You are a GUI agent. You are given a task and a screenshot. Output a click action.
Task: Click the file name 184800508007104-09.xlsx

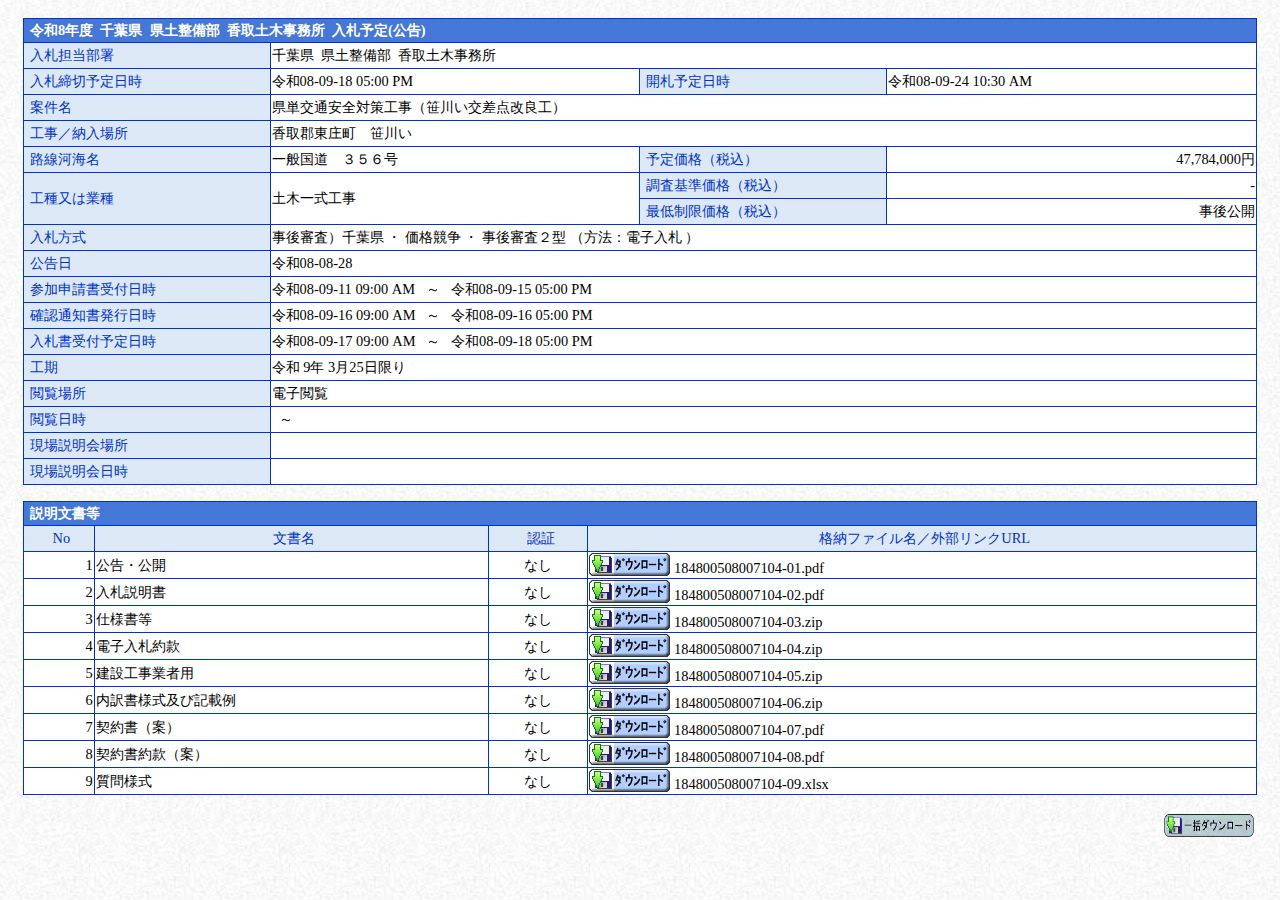(751, 784)
